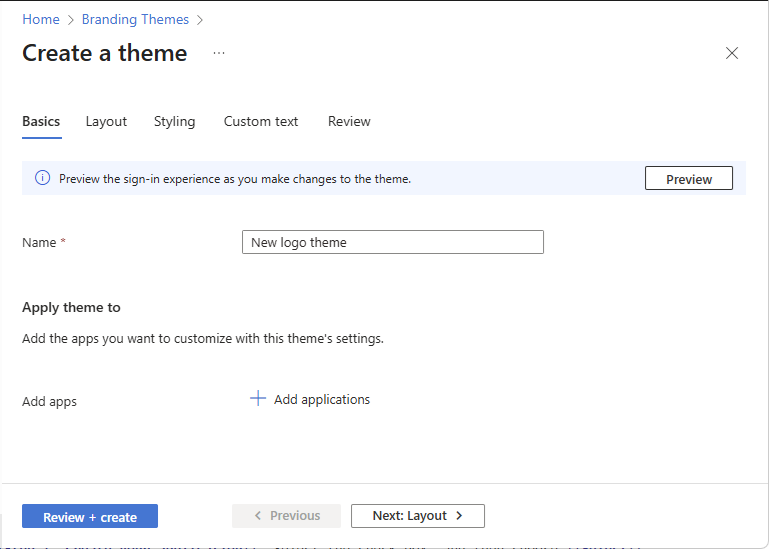
Task: Click the plus icon for adding applications
Action: pyautogui.click(x=257, y=399)
